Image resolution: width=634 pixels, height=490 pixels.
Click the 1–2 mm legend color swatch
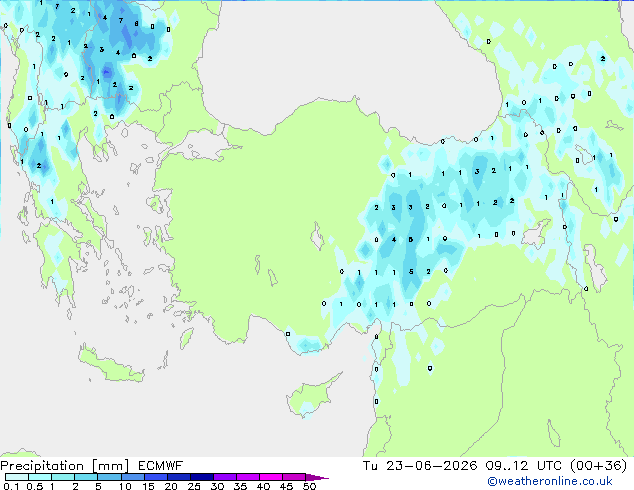point(63,477)
